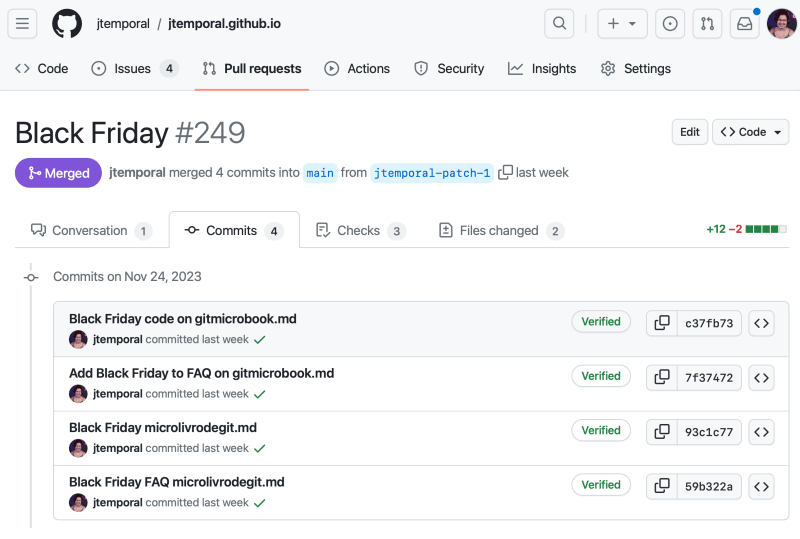Show check status for 'Add Black Friday to FAQ' commit
Viewport: 800px width, 539px height.
click(x=260, y=395)
